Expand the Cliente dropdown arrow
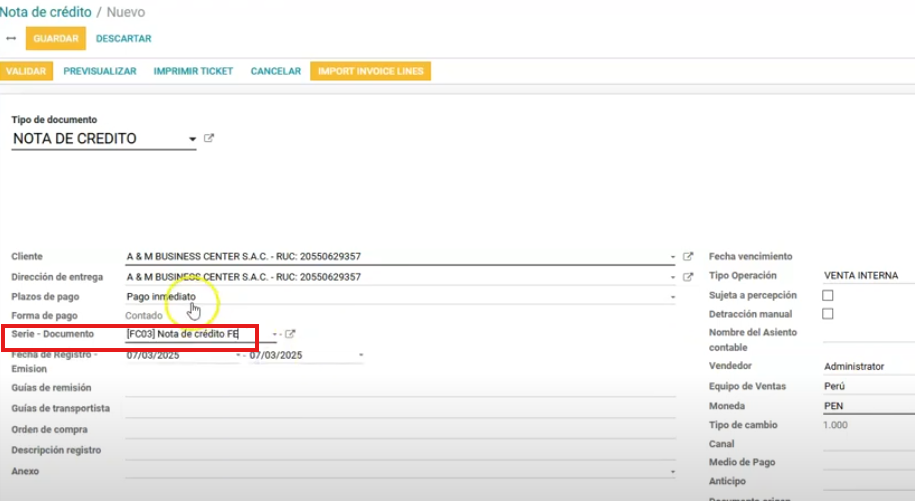 [x=673, y=257]
